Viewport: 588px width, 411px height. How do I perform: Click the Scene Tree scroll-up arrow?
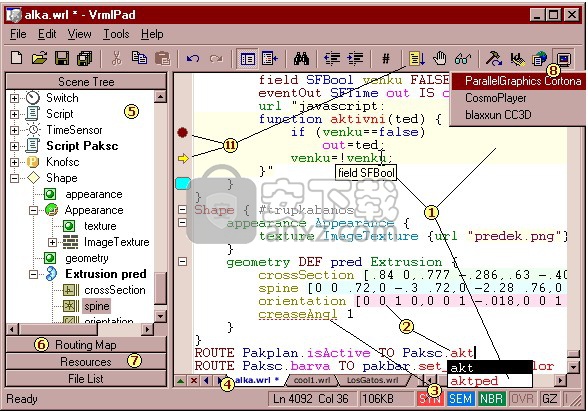point(160,97)
